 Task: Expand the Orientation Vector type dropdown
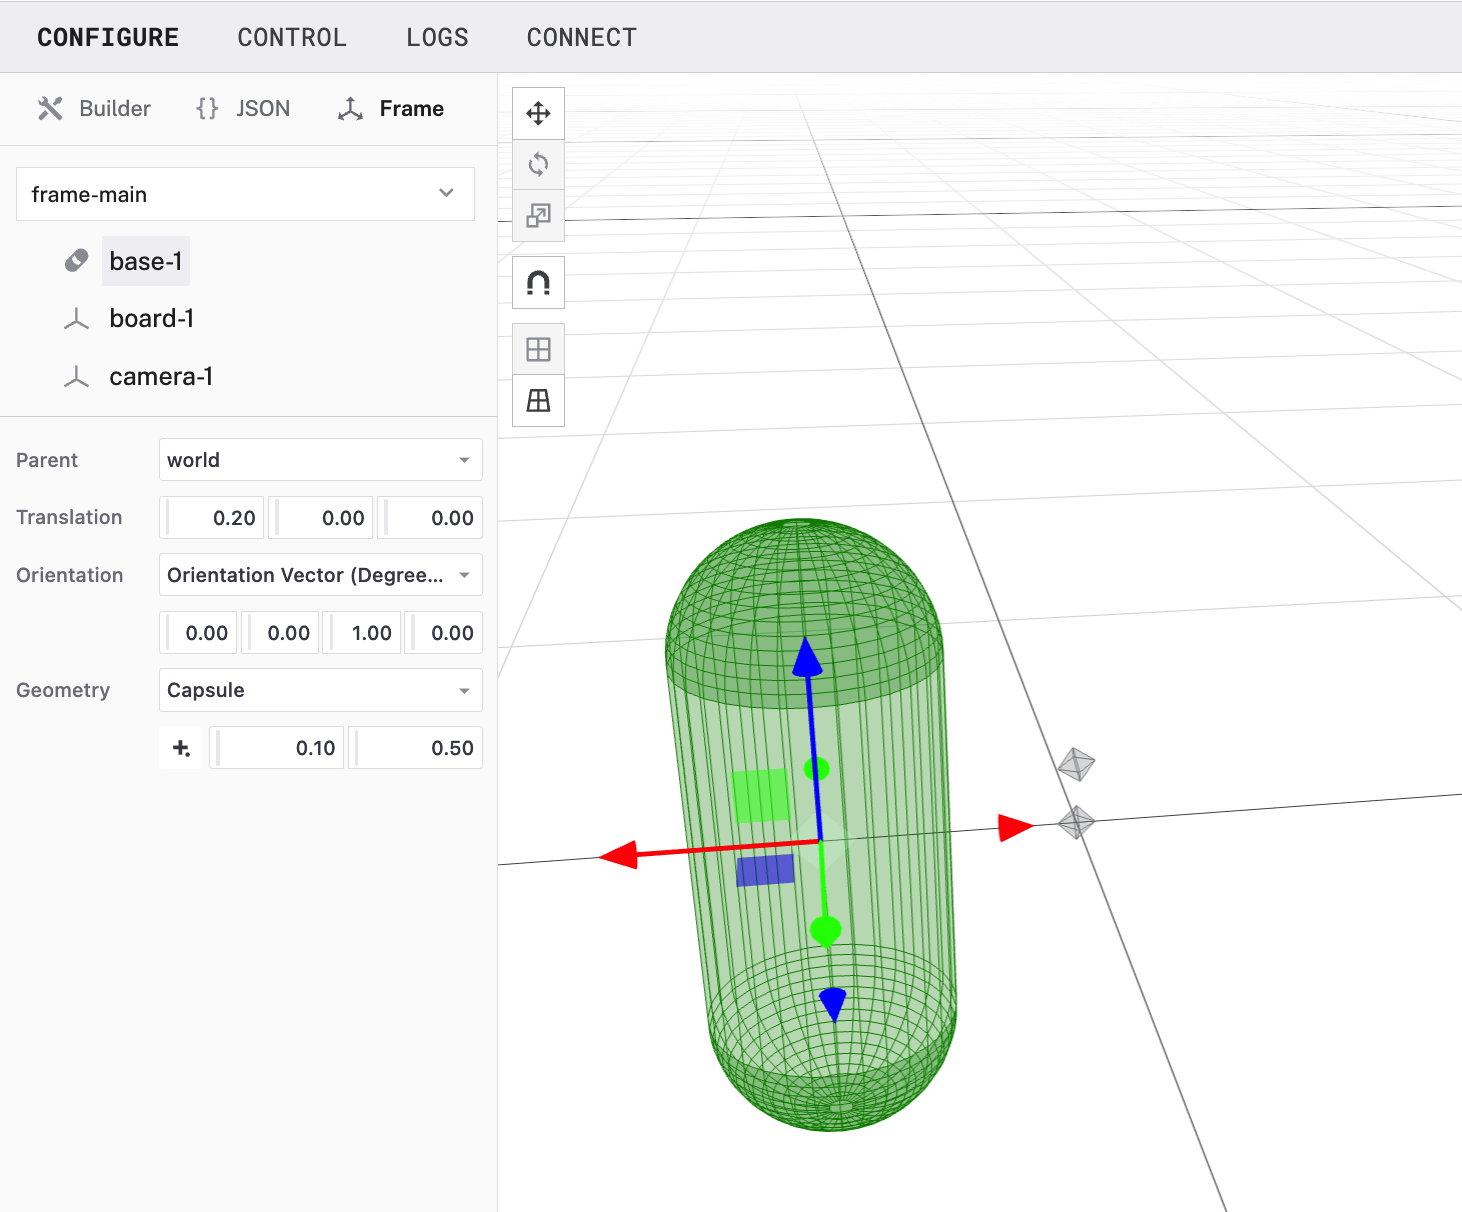tap(320, 575)
